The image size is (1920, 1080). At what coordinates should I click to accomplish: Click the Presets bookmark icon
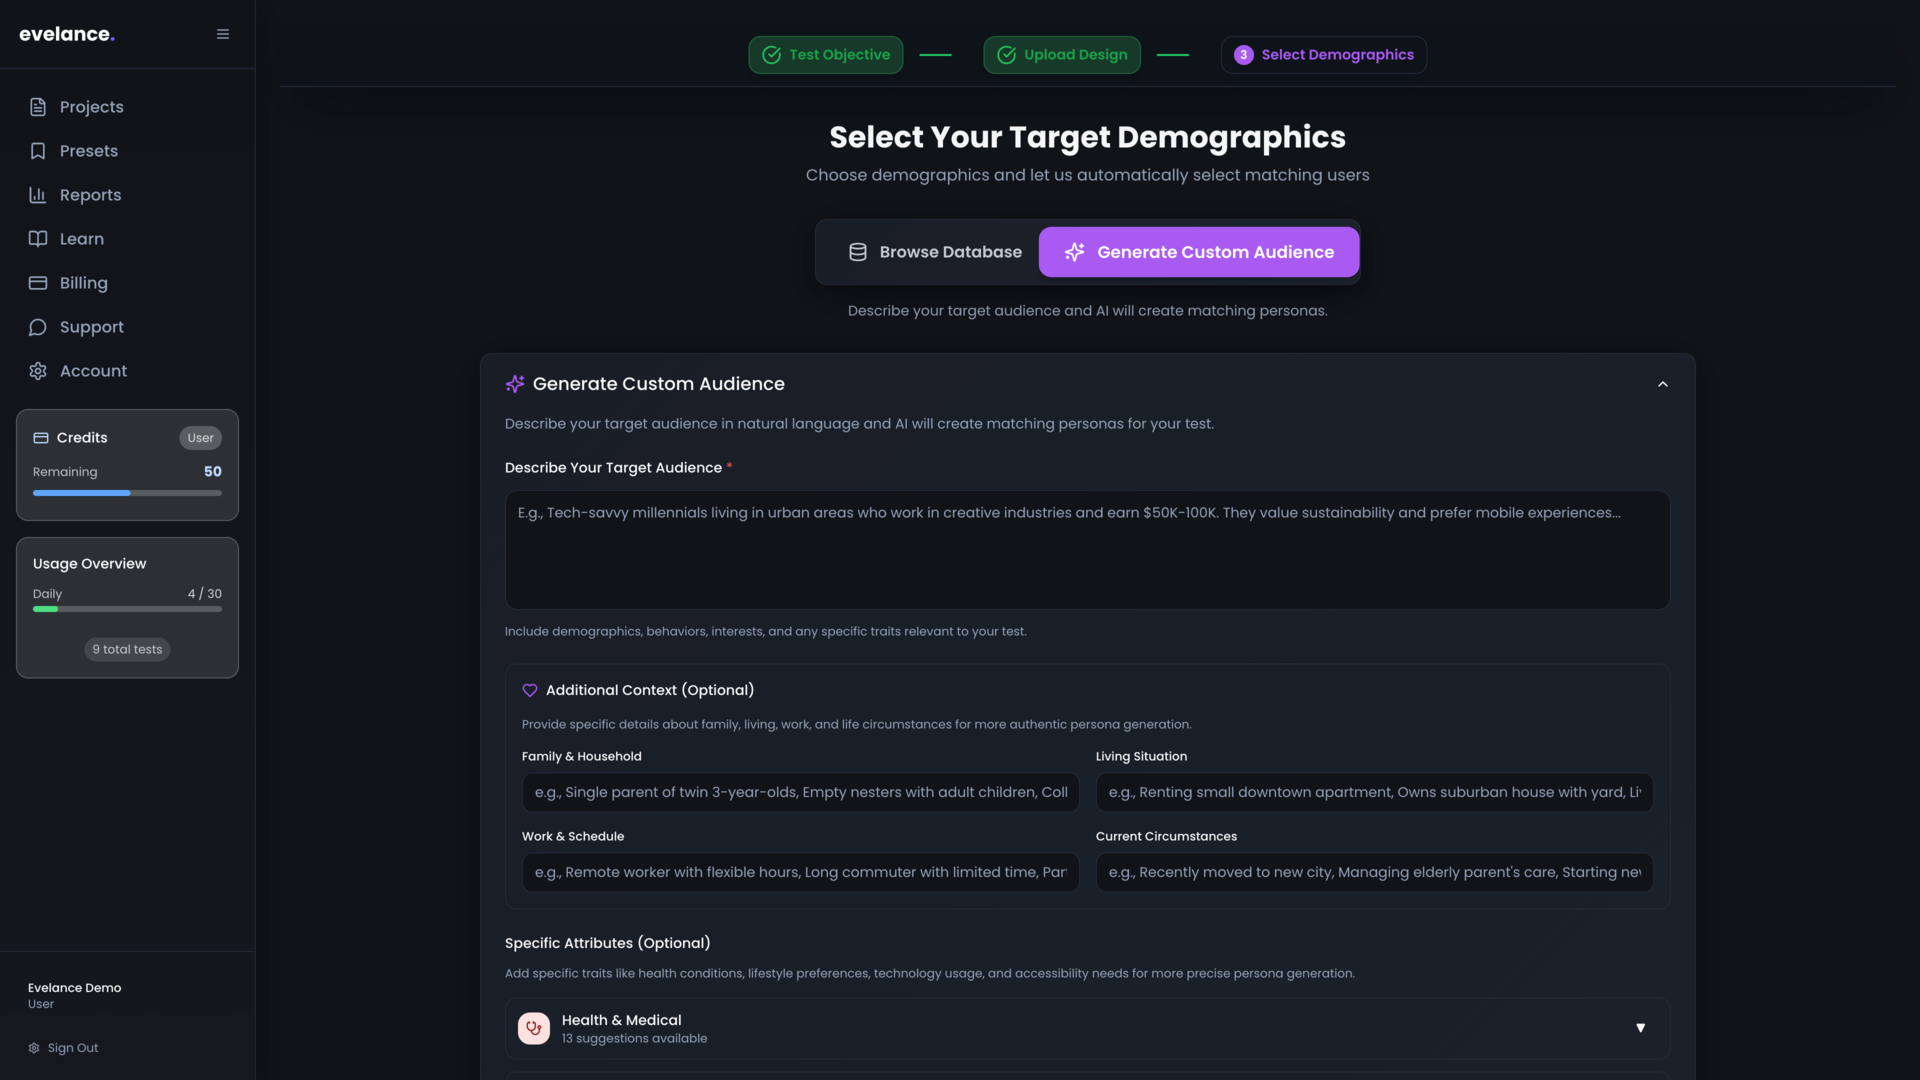tap(38, 151)
